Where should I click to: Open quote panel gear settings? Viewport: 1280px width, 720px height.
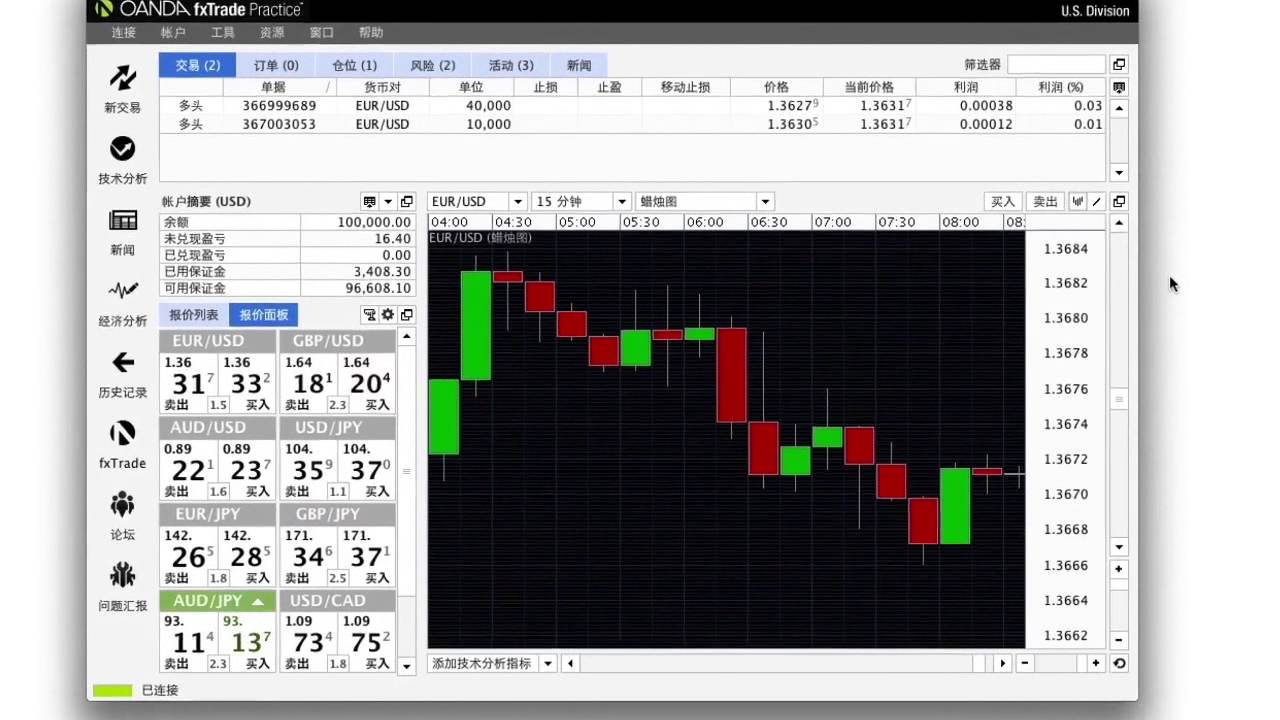click(x=388, y=315)
